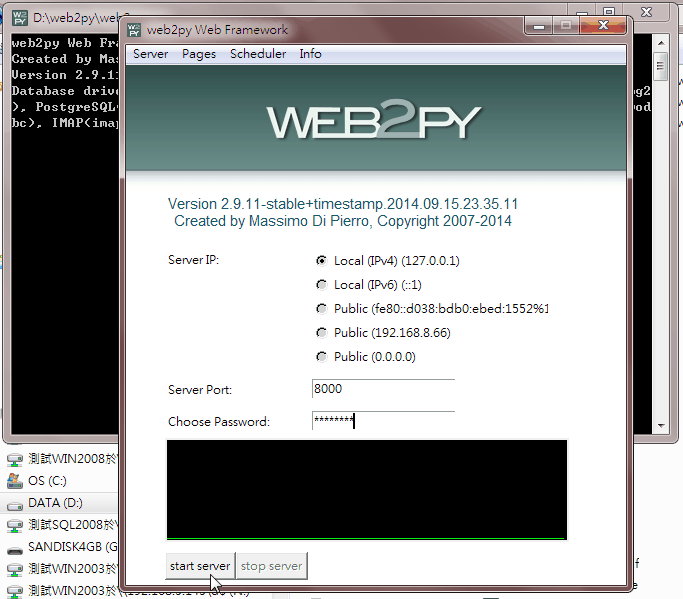683x599 pixels.
Task: Open the Scheduler menu
Action: 258,54
